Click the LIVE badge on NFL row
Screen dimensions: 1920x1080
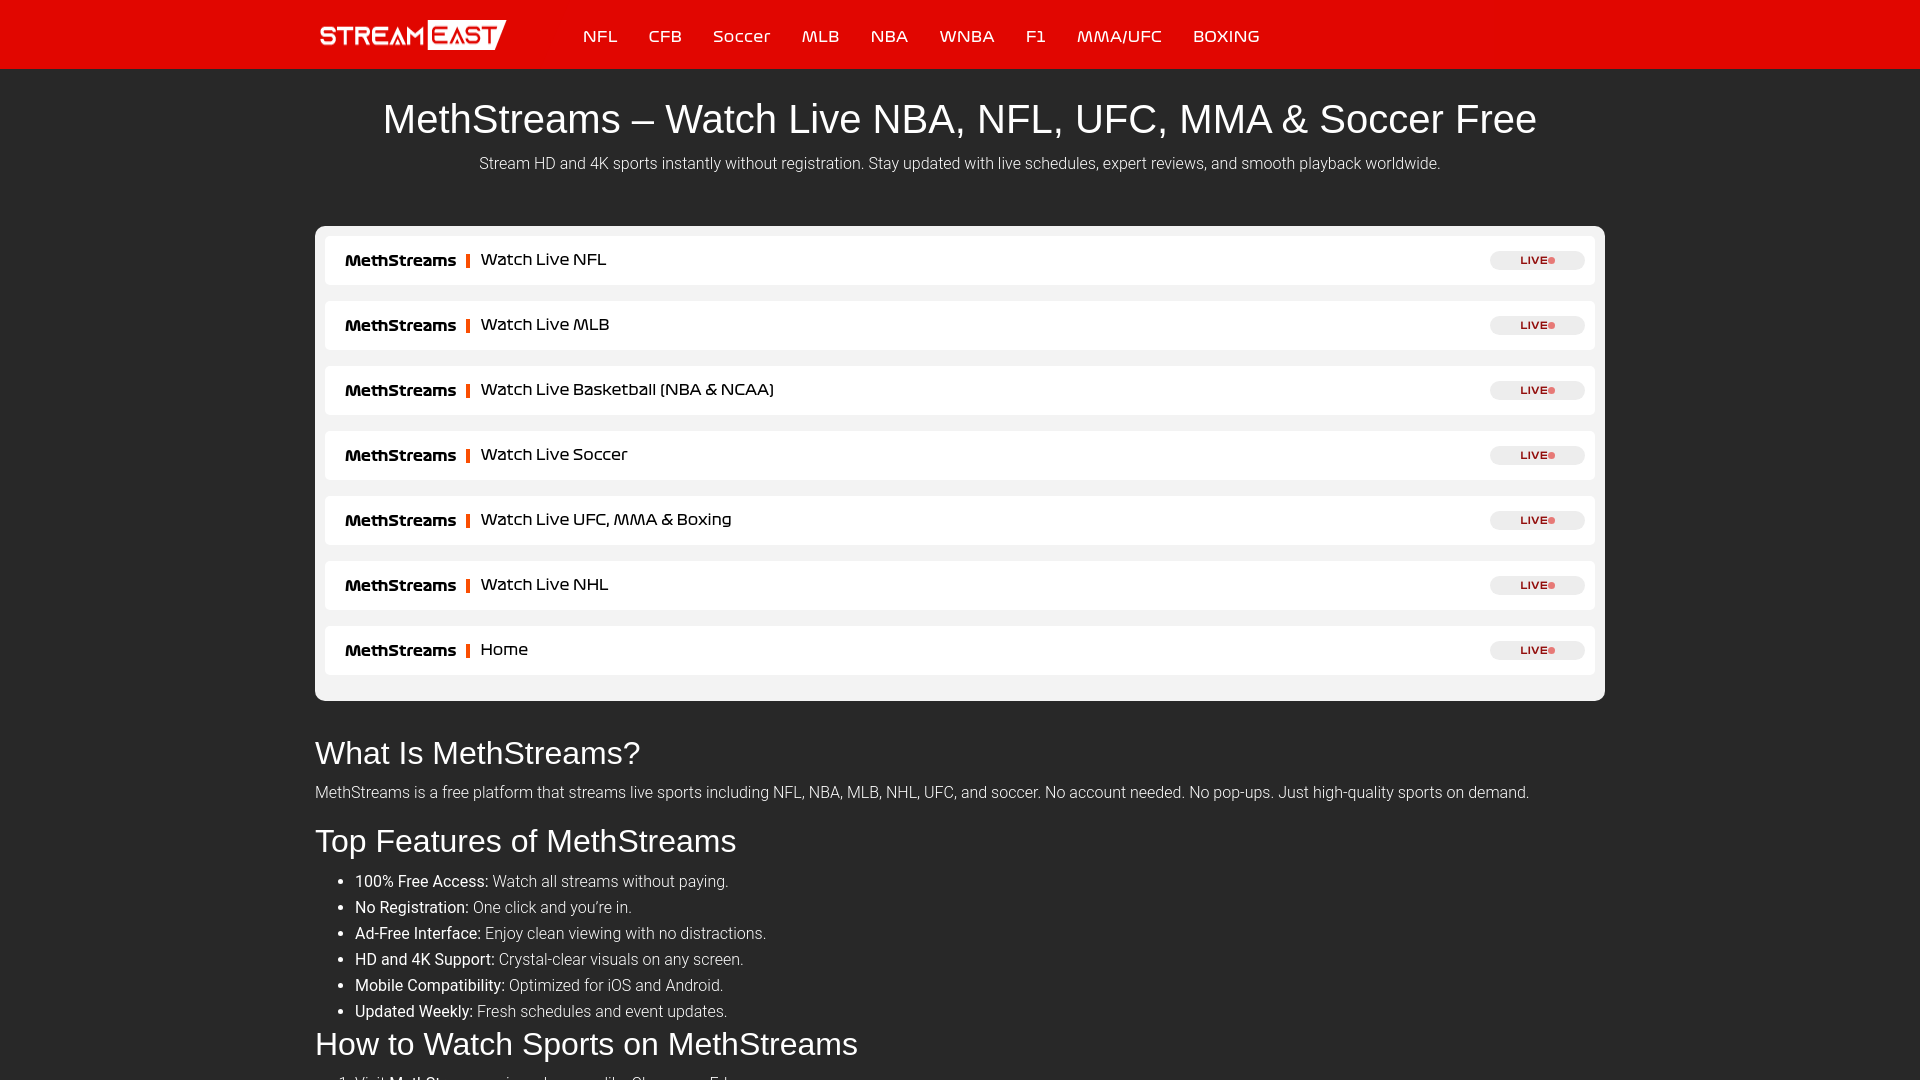[x=1537, y=260]
